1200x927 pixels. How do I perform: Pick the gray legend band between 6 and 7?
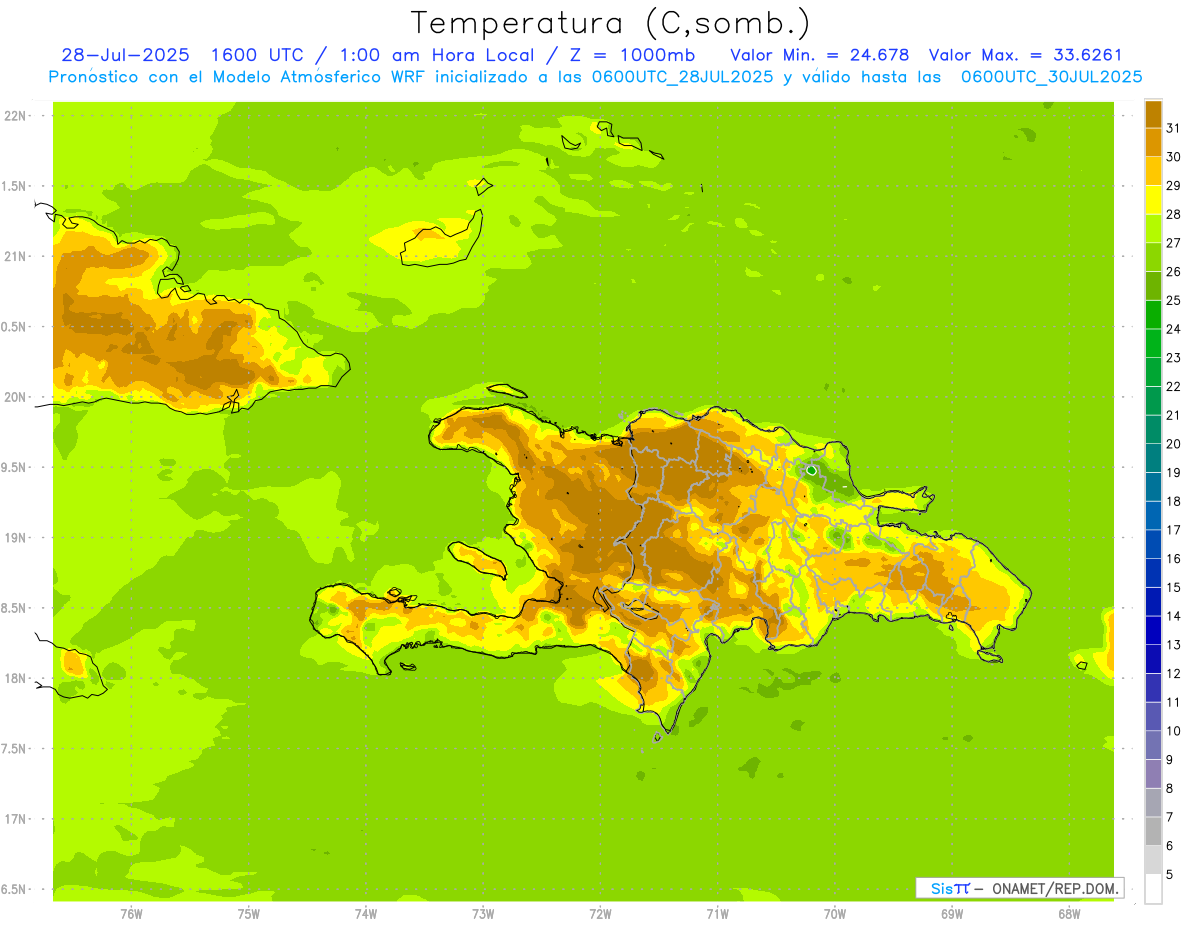click(x=1153, y=831)
